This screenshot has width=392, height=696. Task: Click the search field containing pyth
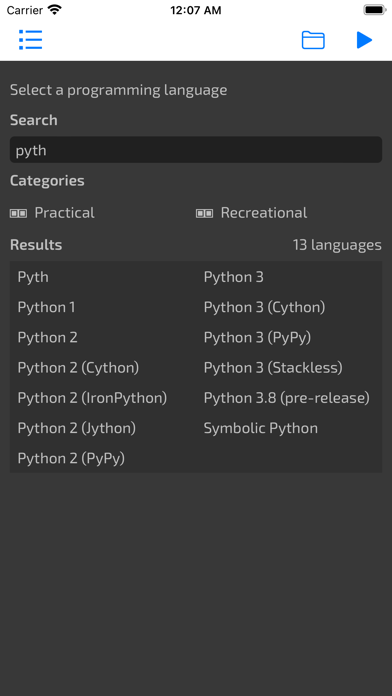pos(196,150)
